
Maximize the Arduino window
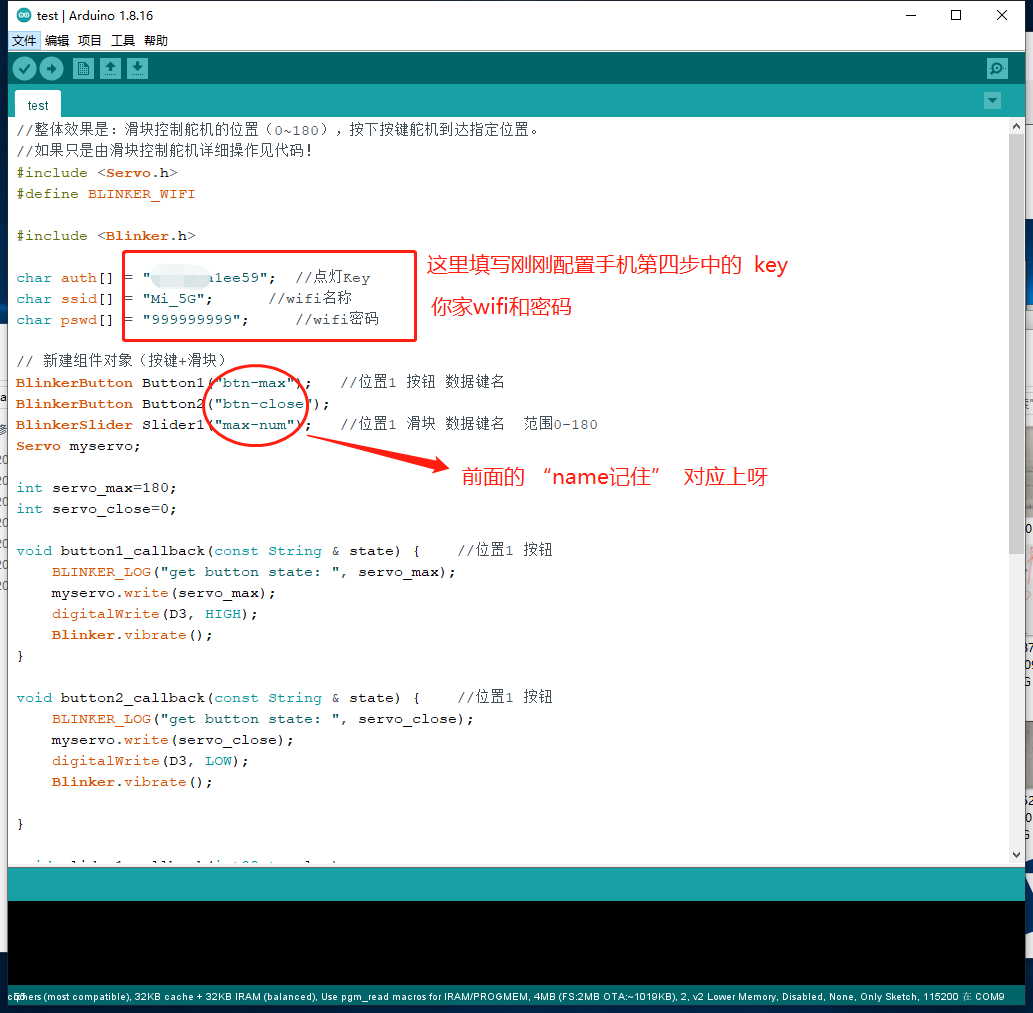pos(956,15)
